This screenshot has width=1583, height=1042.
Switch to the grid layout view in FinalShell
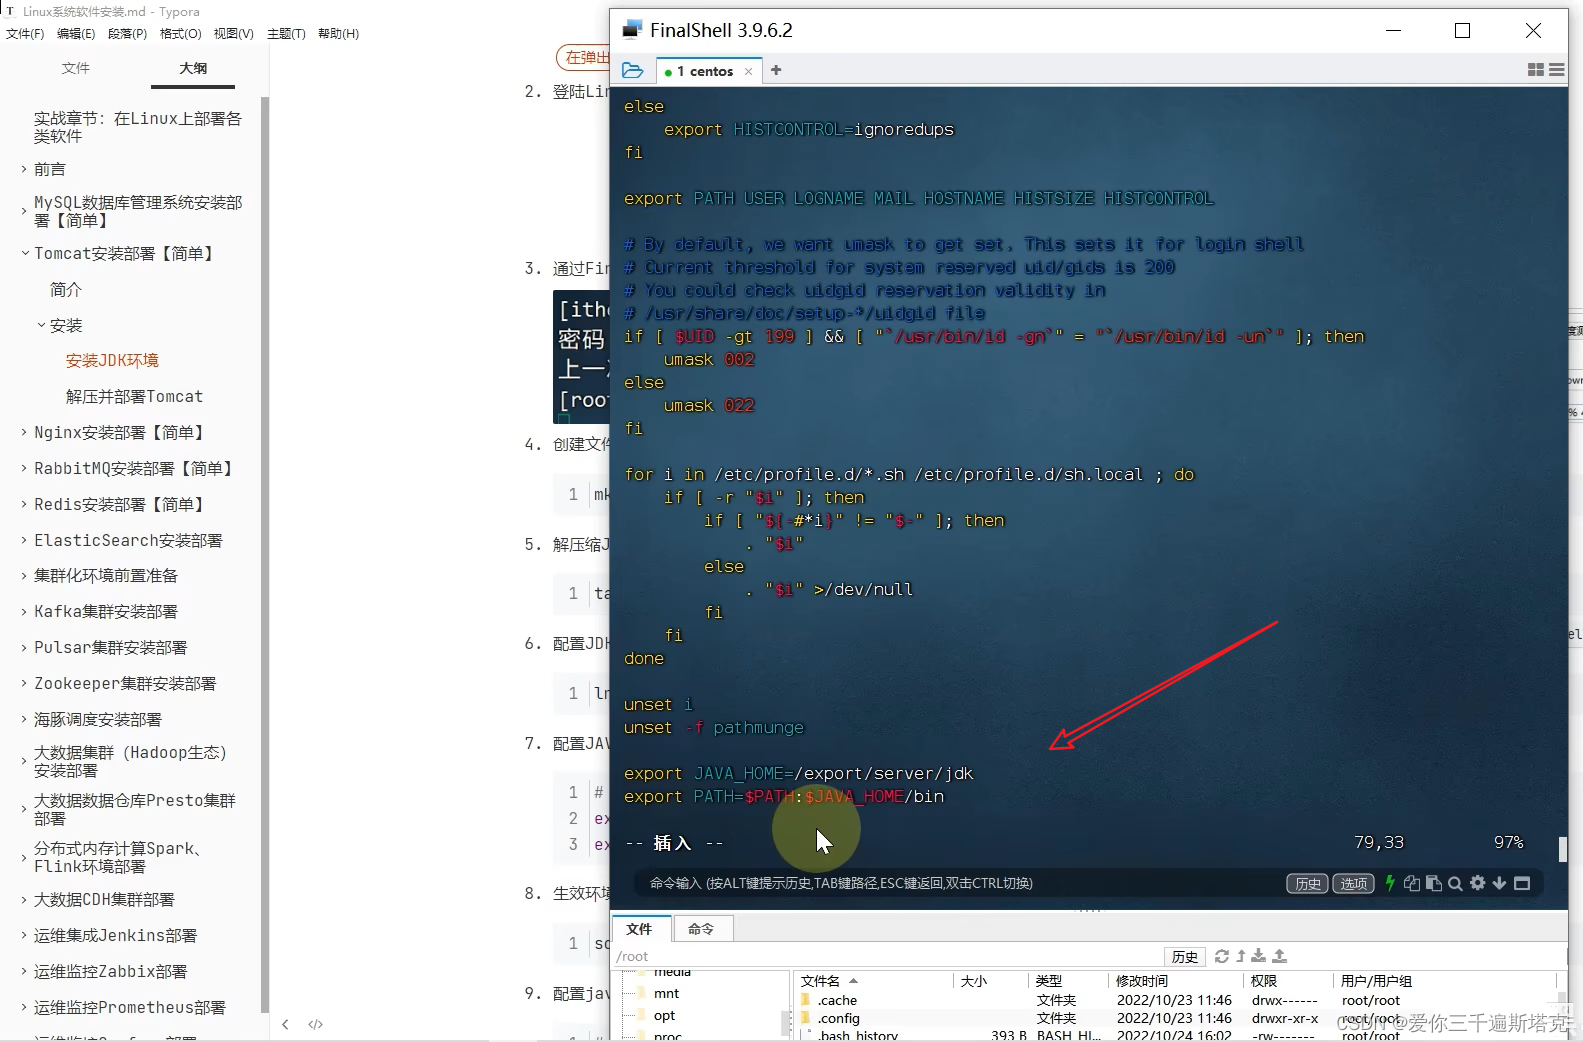click(1536, 70)
